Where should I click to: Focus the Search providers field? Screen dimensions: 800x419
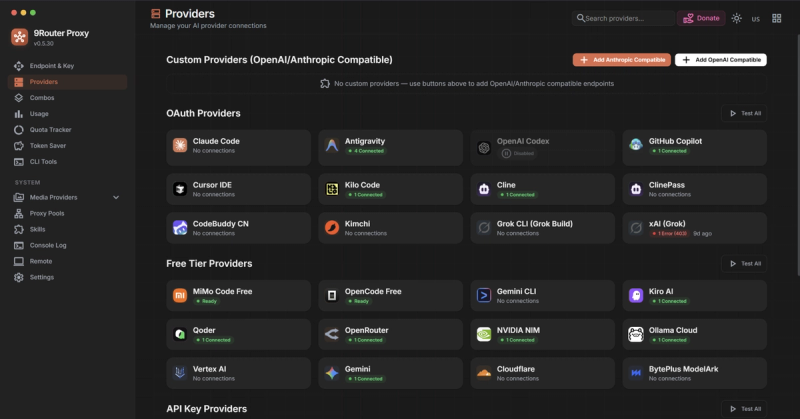[x=623, y=18]
